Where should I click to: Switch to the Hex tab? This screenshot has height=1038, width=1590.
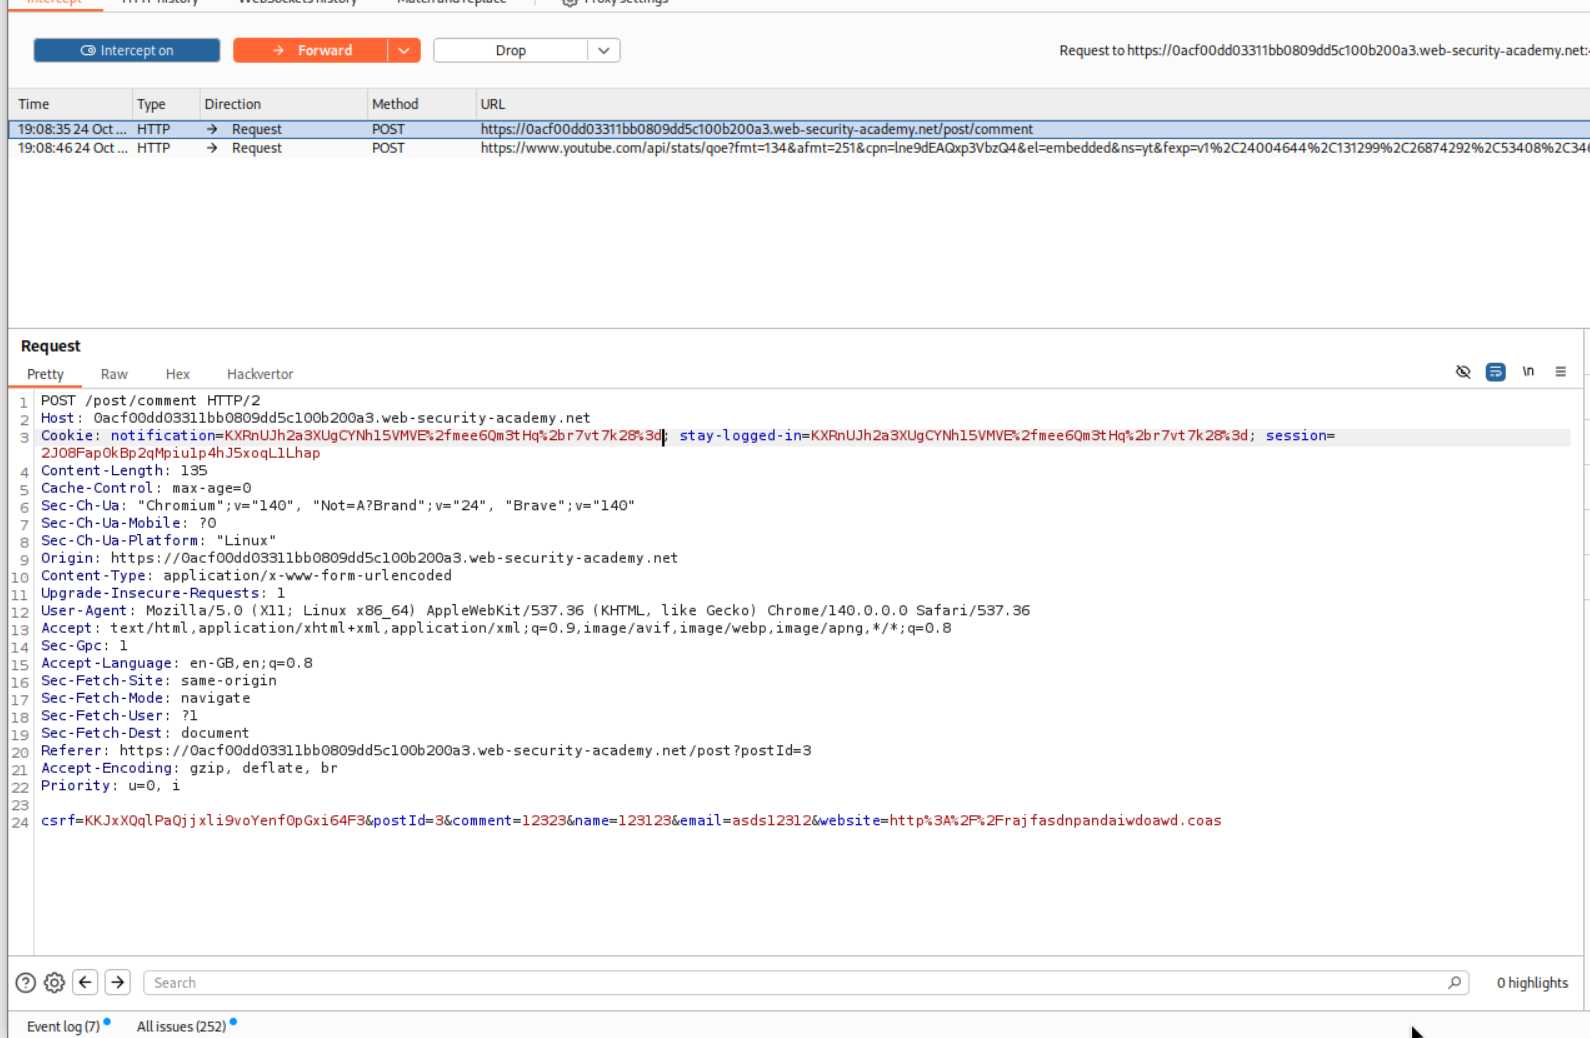pyautogui.click(x=177, y=374)
